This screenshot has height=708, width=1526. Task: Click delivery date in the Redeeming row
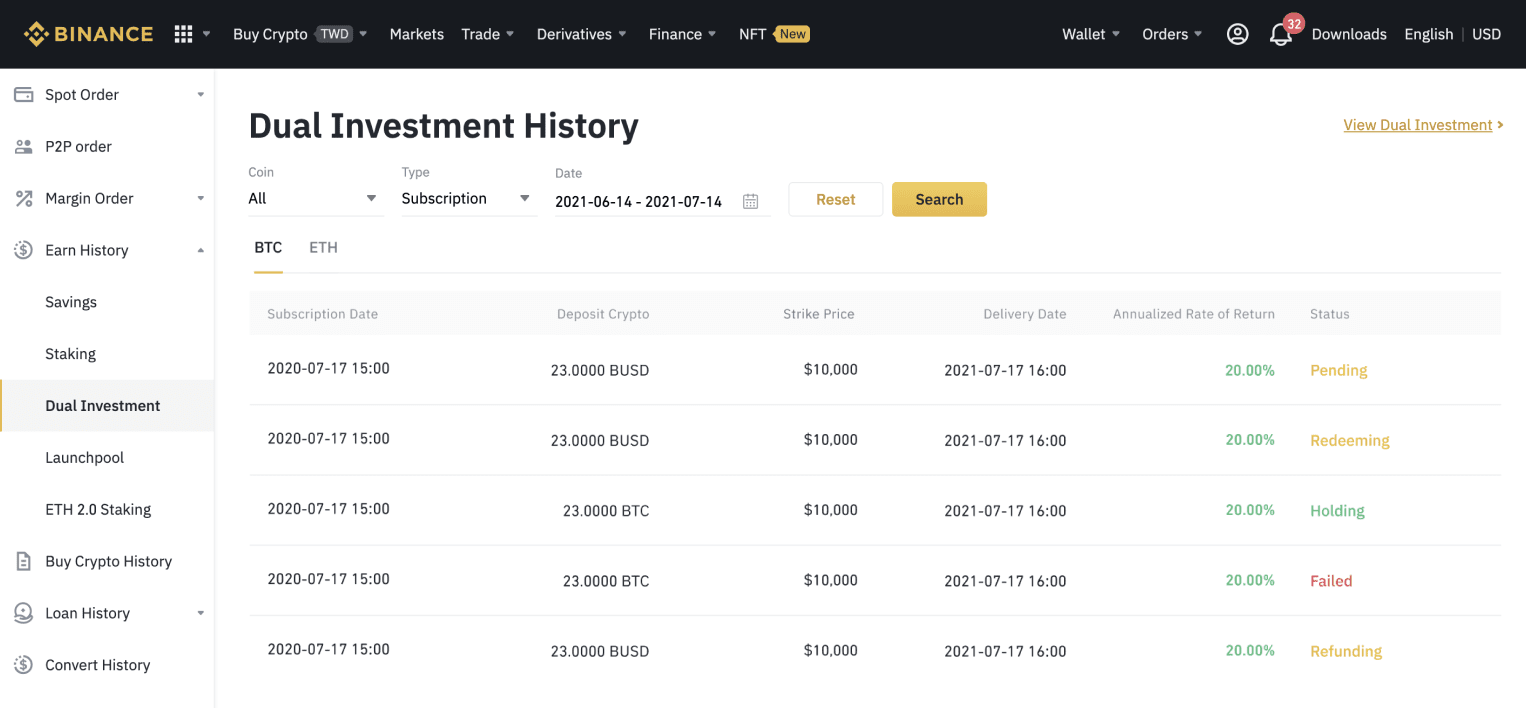1005,440
